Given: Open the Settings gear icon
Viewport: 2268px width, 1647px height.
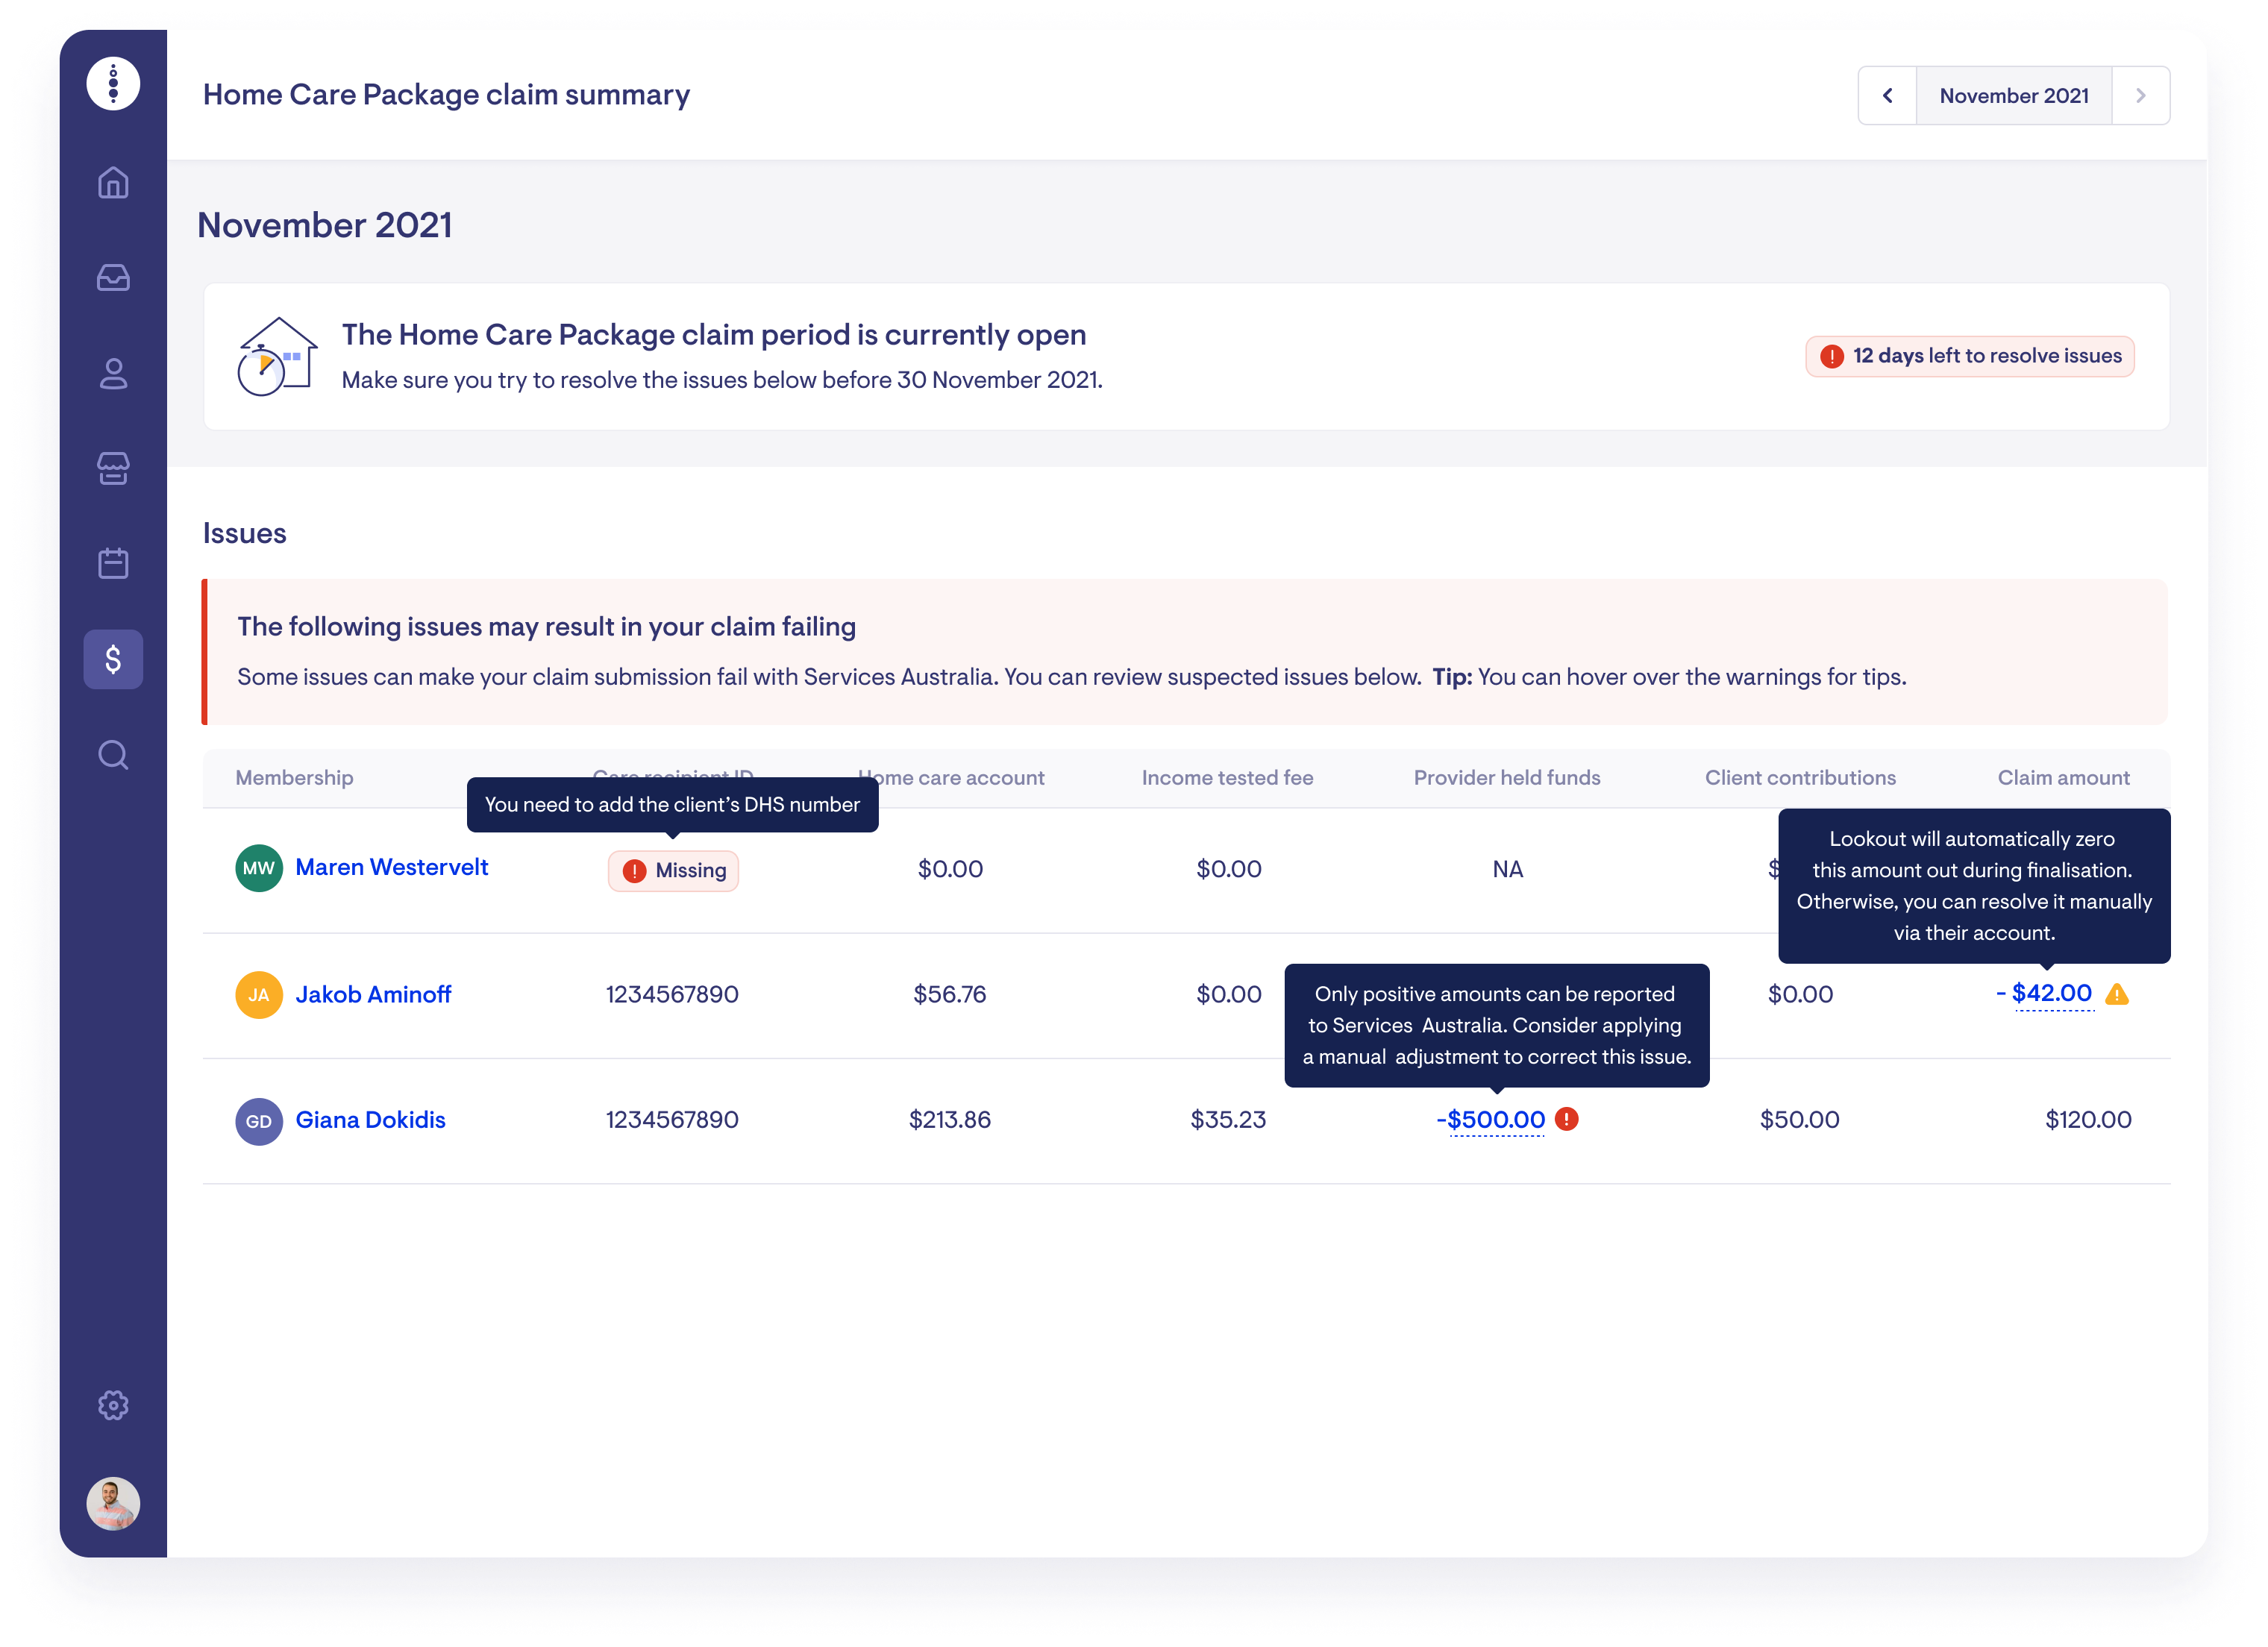Looking at the screenshot, I should tap(113, 1405).
